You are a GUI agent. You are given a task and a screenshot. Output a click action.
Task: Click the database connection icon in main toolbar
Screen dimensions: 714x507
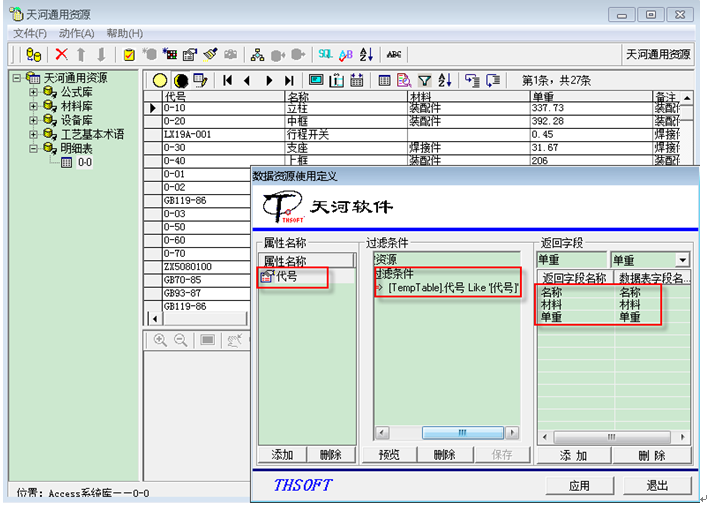(33, 55)
